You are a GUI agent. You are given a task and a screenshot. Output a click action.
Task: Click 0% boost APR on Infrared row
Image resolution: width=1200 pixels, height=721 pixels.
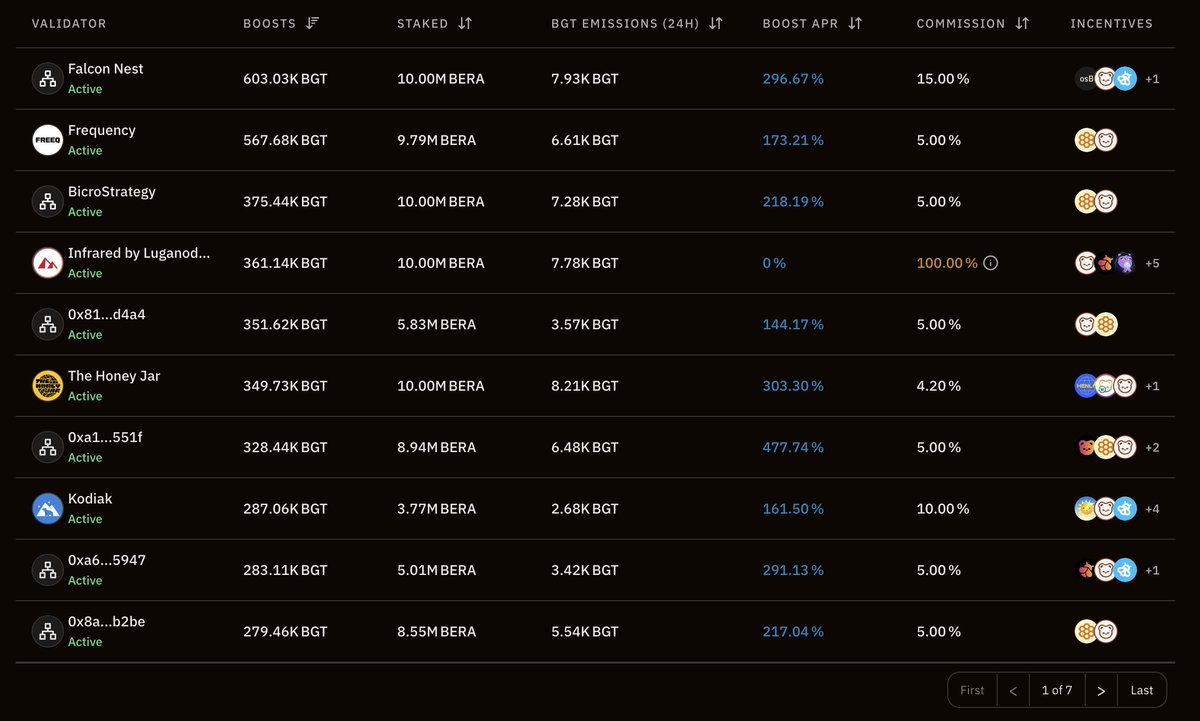[x=774, y=263]
